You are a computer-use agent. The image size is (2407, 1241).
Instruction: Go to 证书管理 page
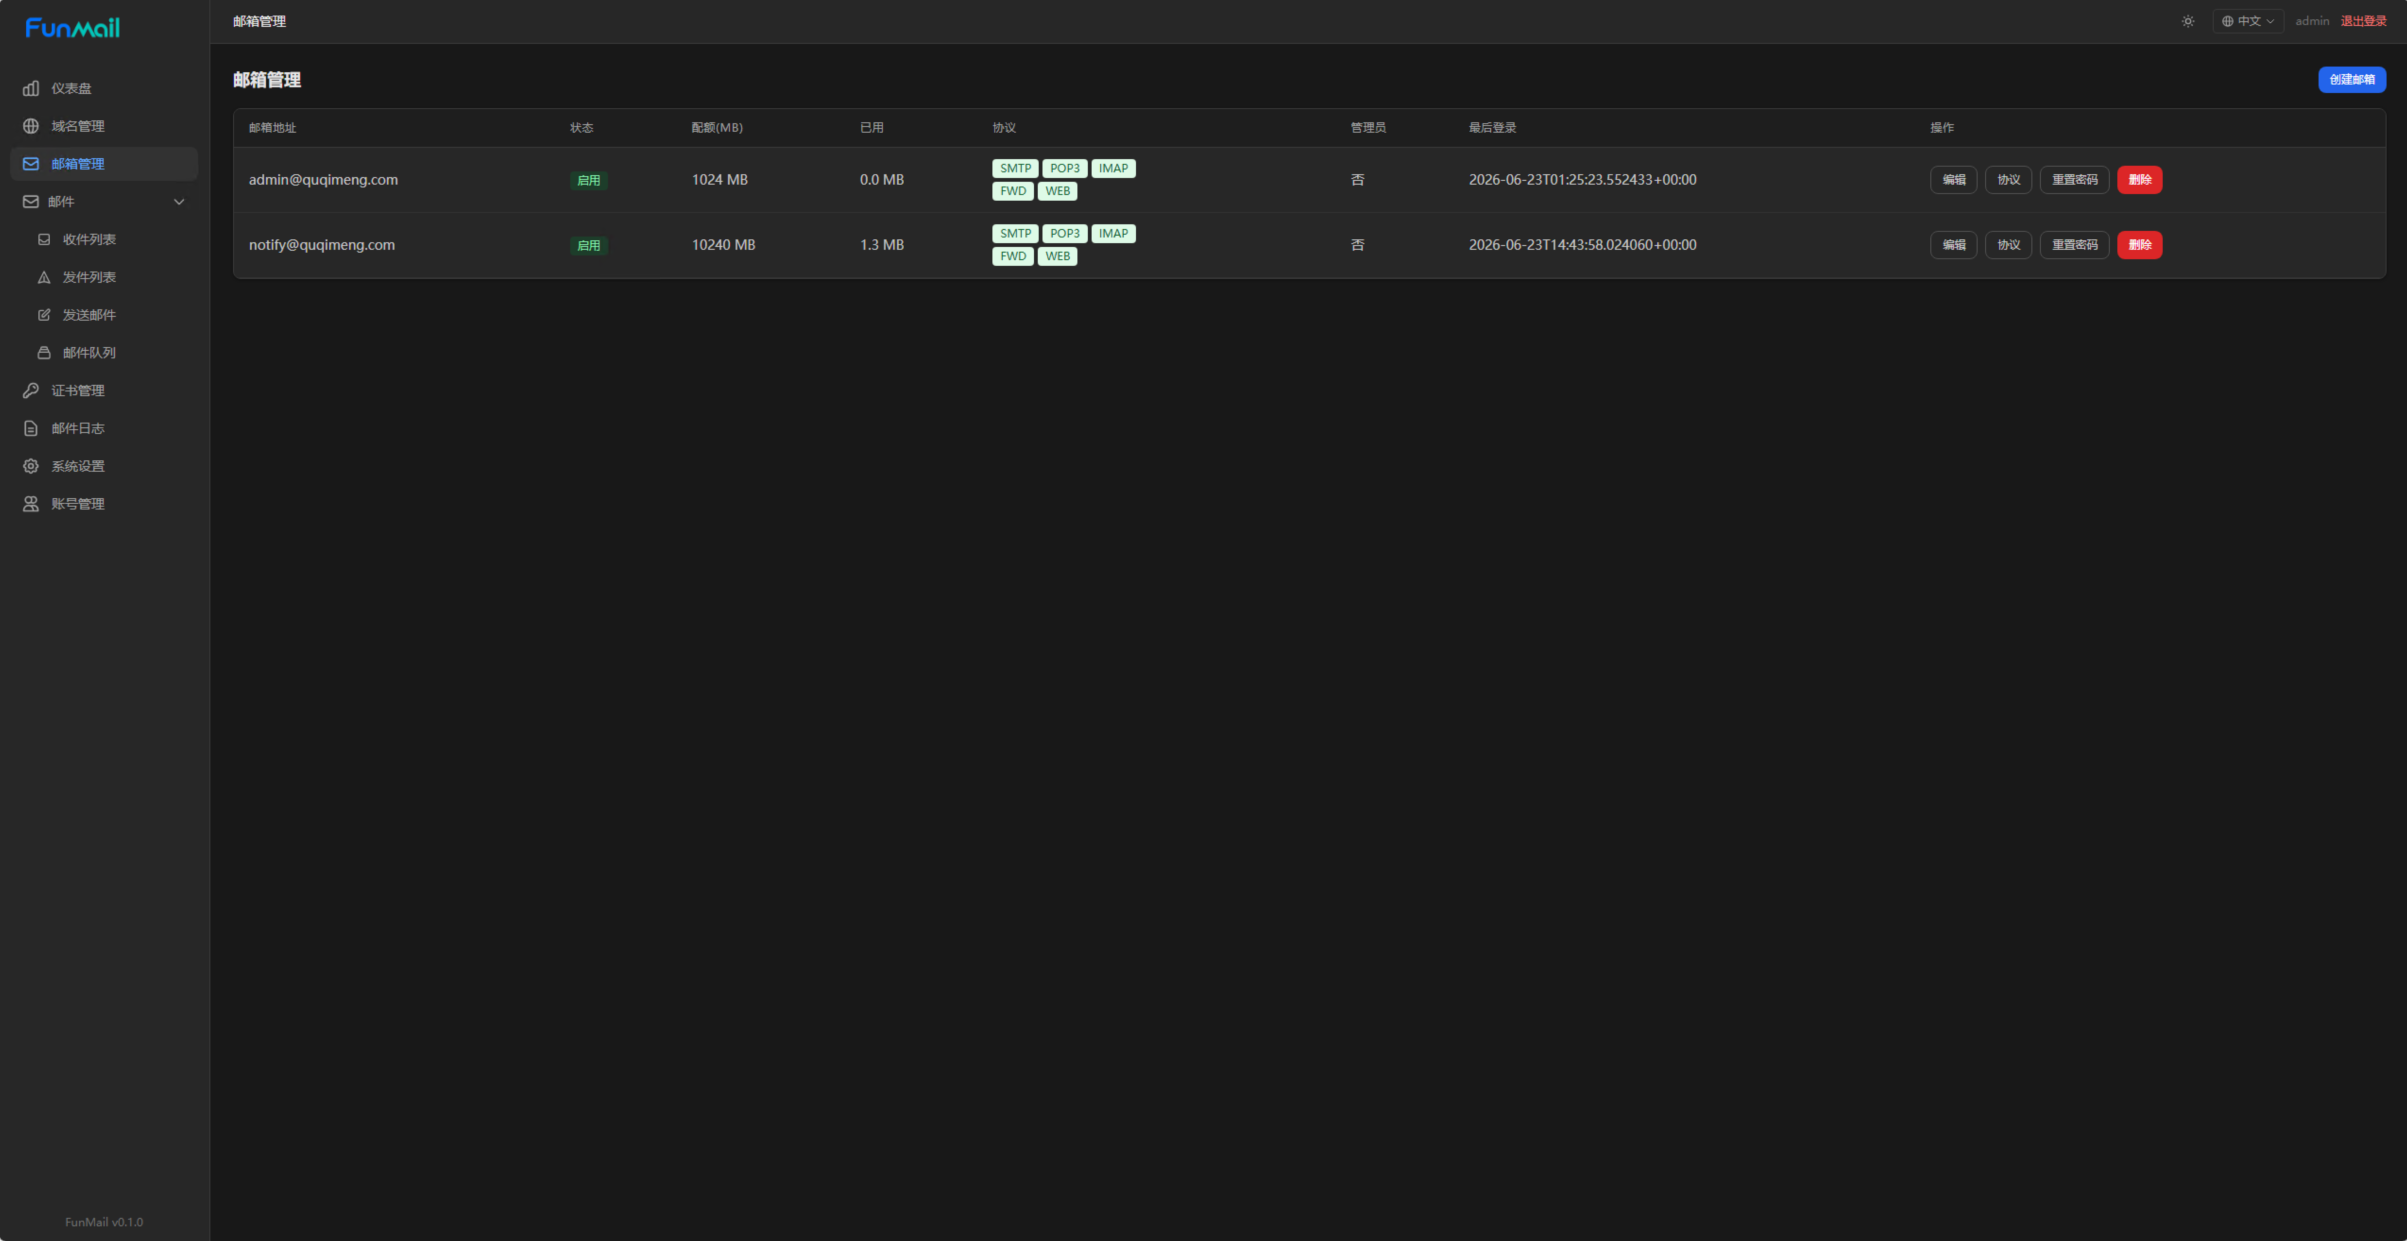(103, 391)
